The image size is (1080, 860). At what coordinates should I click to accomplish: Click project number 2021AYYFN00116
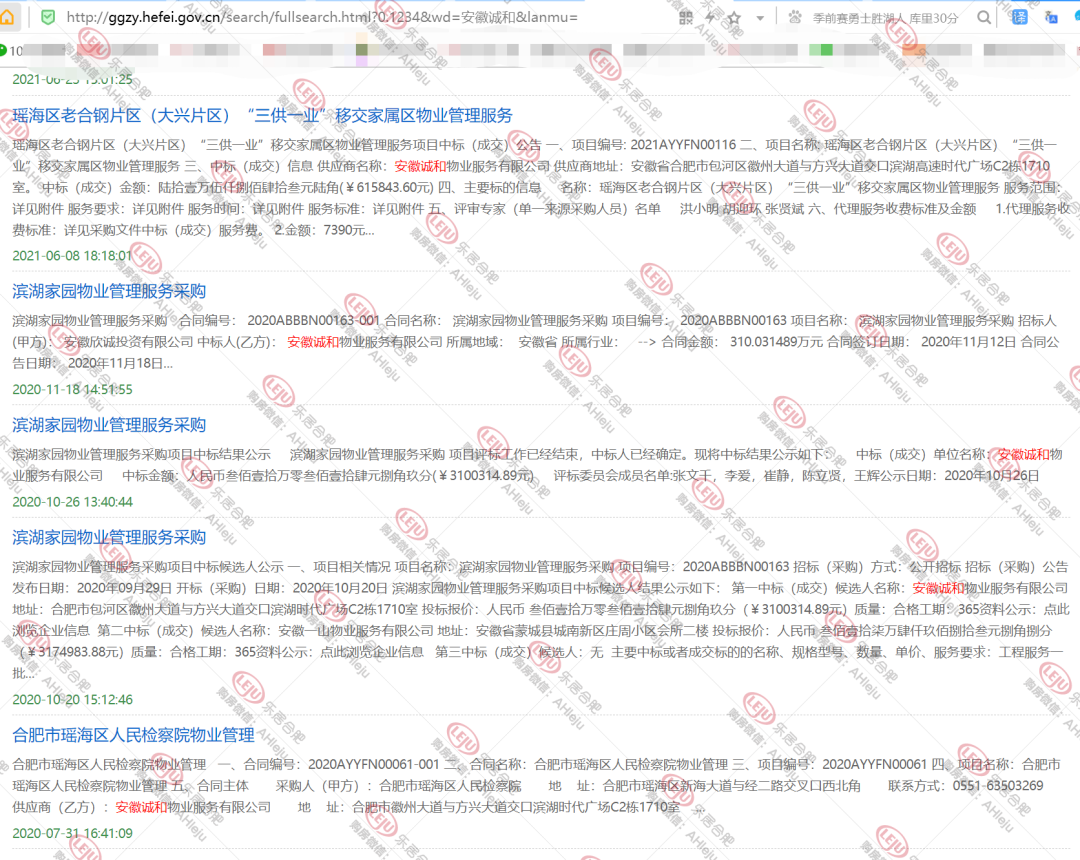click(x=683, y=145)
